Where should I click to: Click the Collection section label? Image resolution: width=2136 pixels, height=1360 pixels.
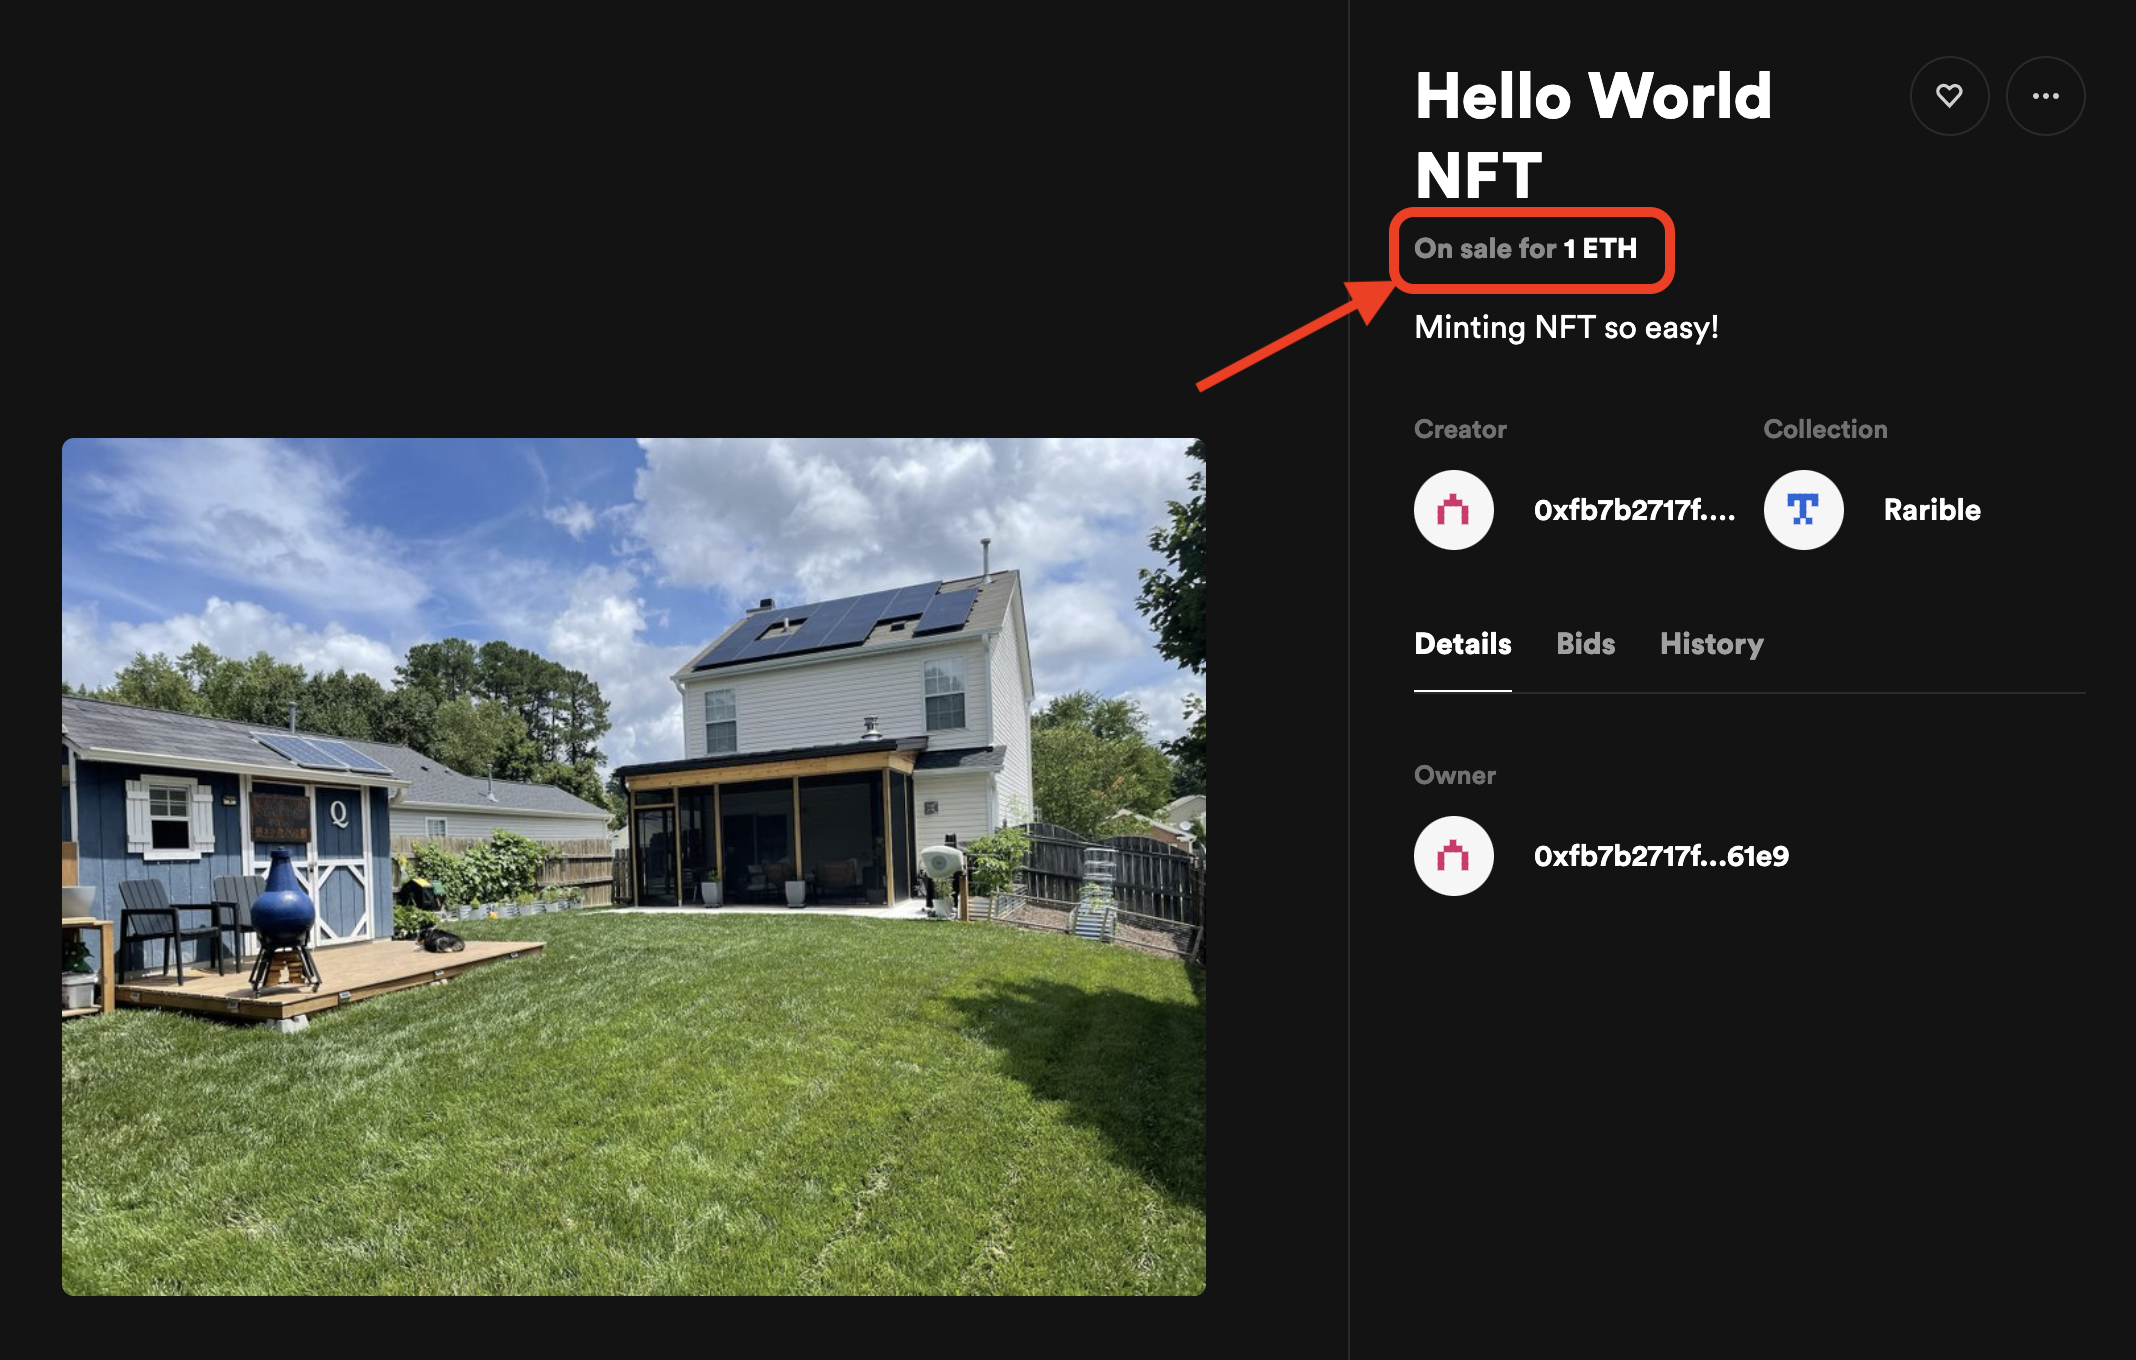1825,430
